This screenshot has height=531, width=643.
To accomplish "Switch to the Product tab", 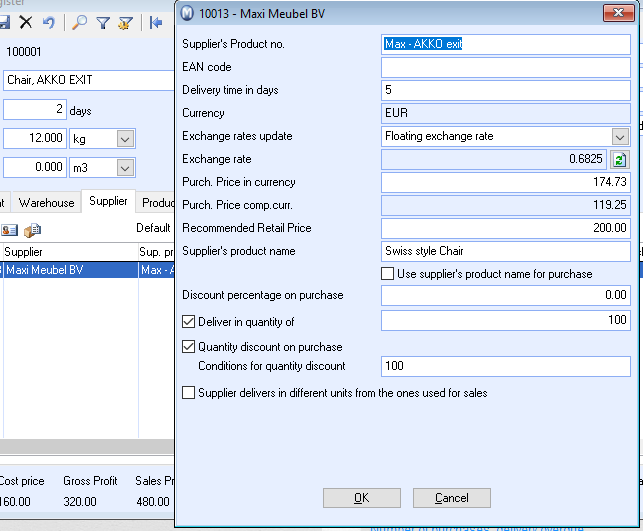I will (157, 203).
